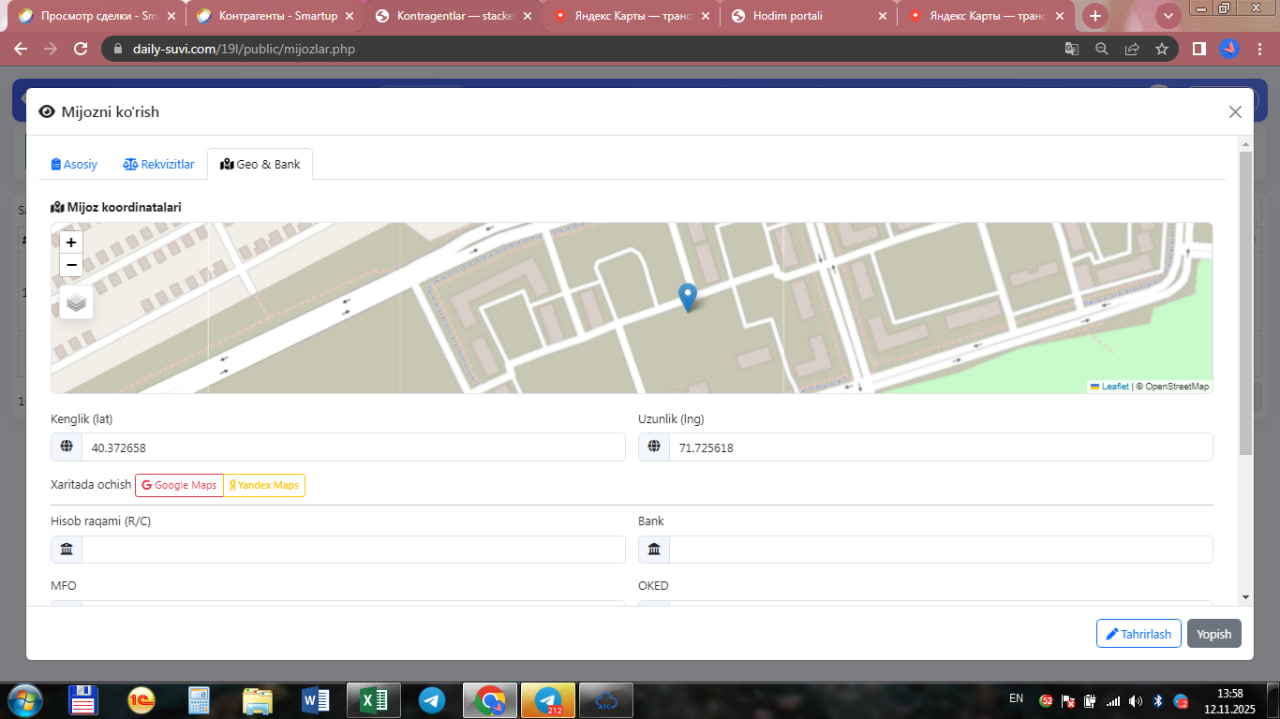
Task: Open Excel from the taskbar
Action: pos(373,700)
